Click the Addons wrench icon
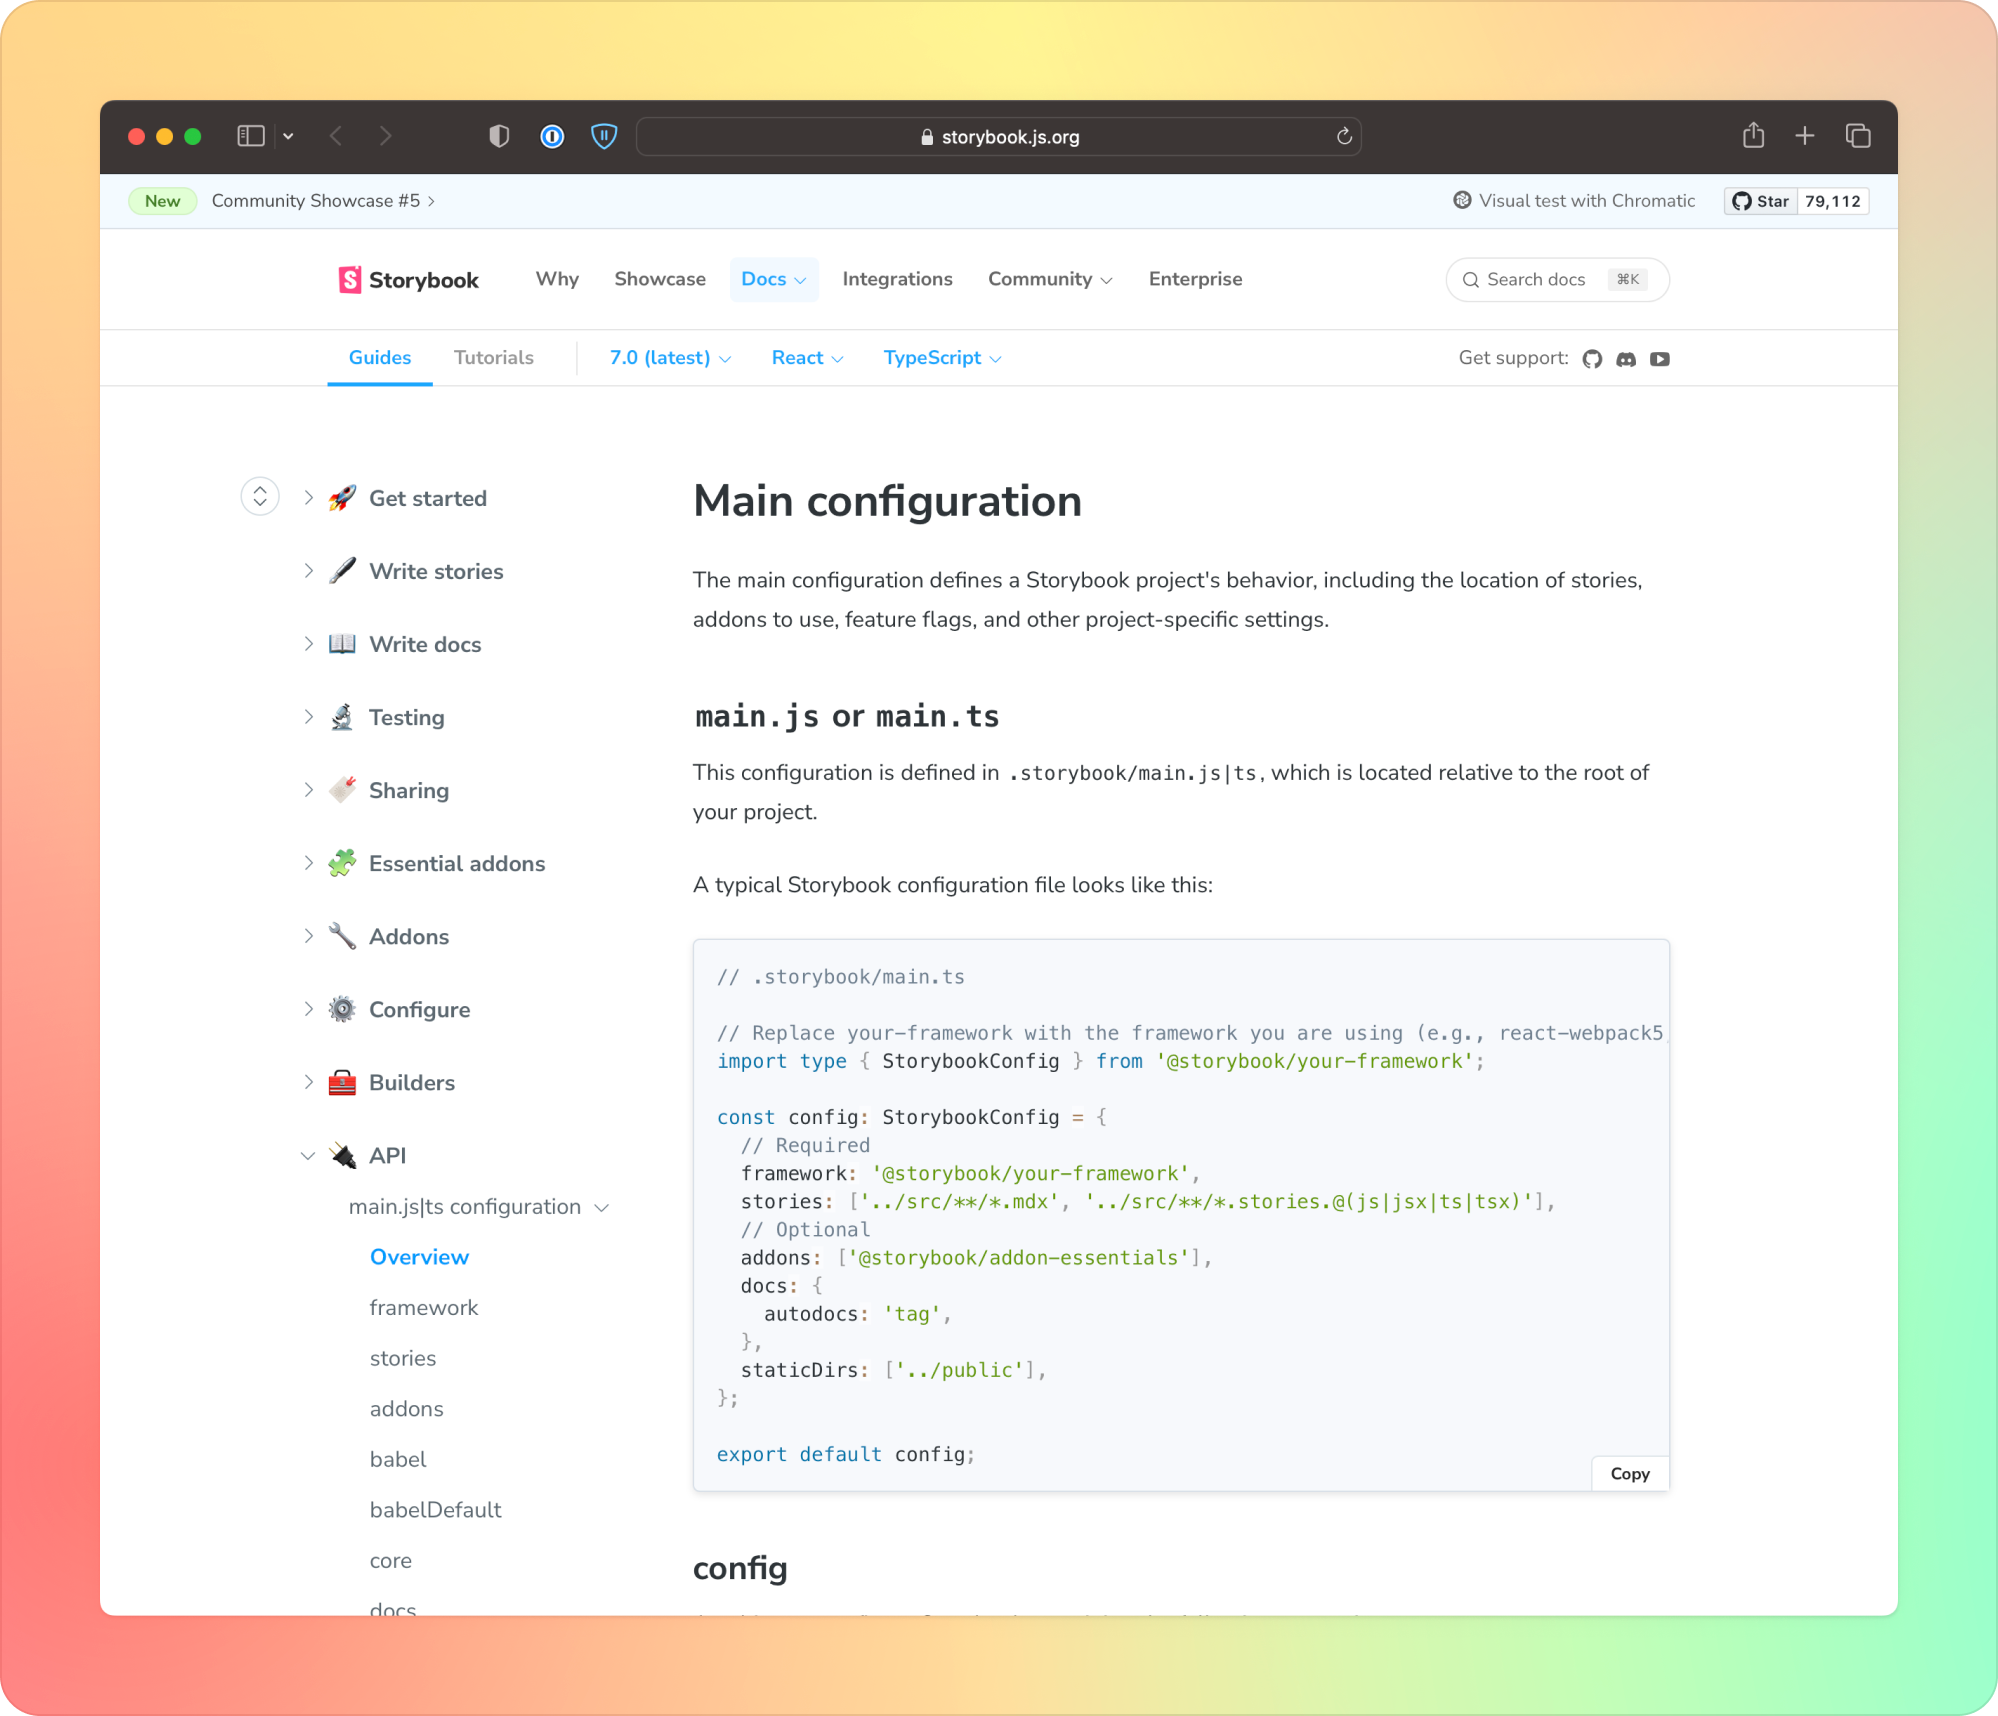This screenshot has width=1998, height=1716. point(342,935)
